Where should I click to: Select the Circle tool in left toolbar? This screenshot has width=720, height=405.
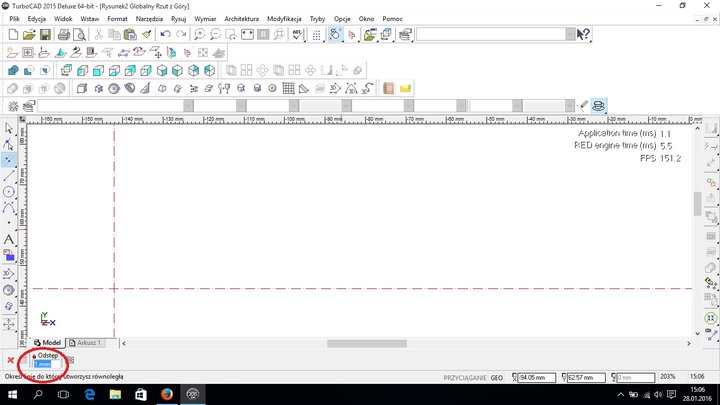(x=9, y=191)
